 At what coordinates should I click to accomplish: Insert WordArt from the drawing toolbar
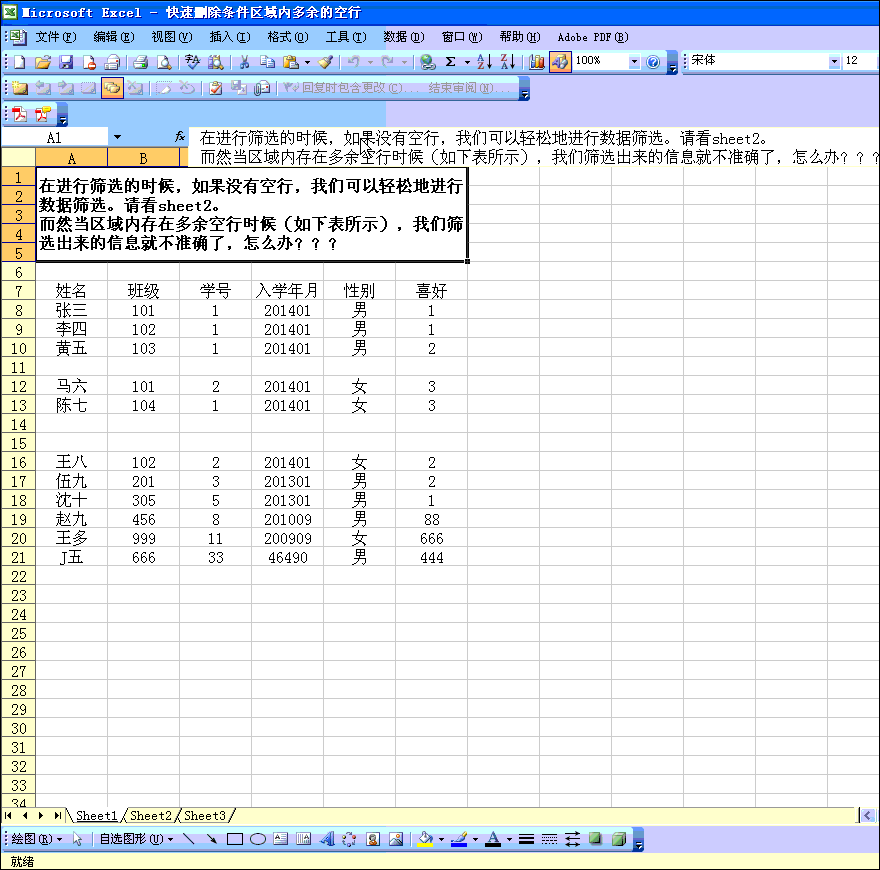coord(326,839)
